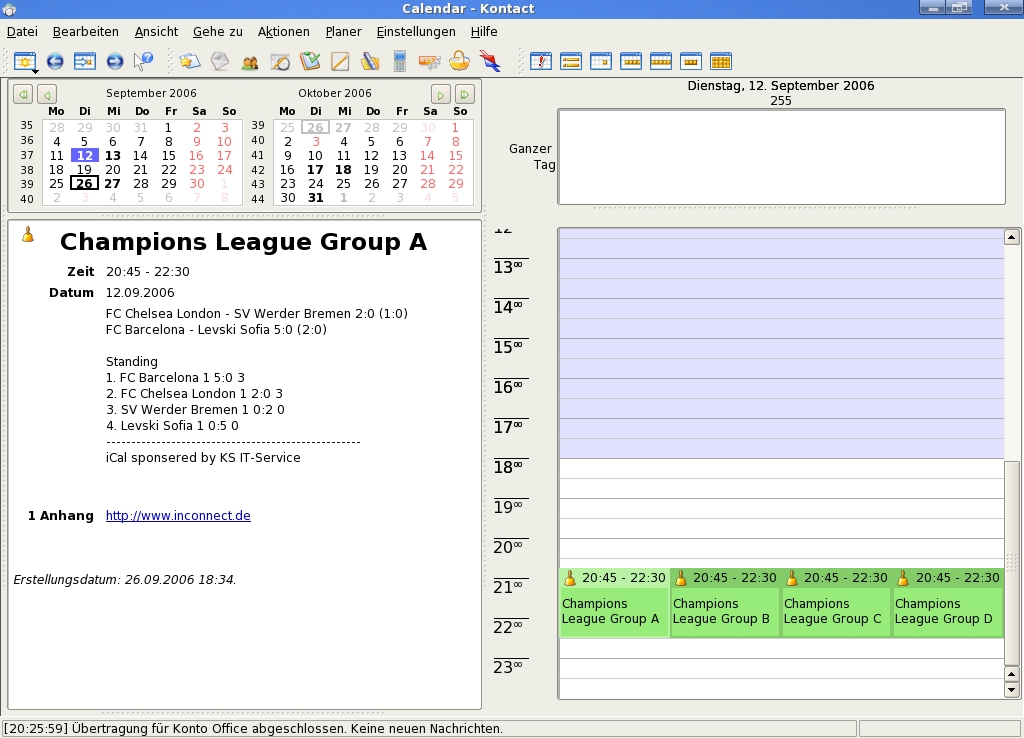This screenshot has height=738, width=1024.
Task: Open the Bearbeiten menu
Action: tap(86, 31)
